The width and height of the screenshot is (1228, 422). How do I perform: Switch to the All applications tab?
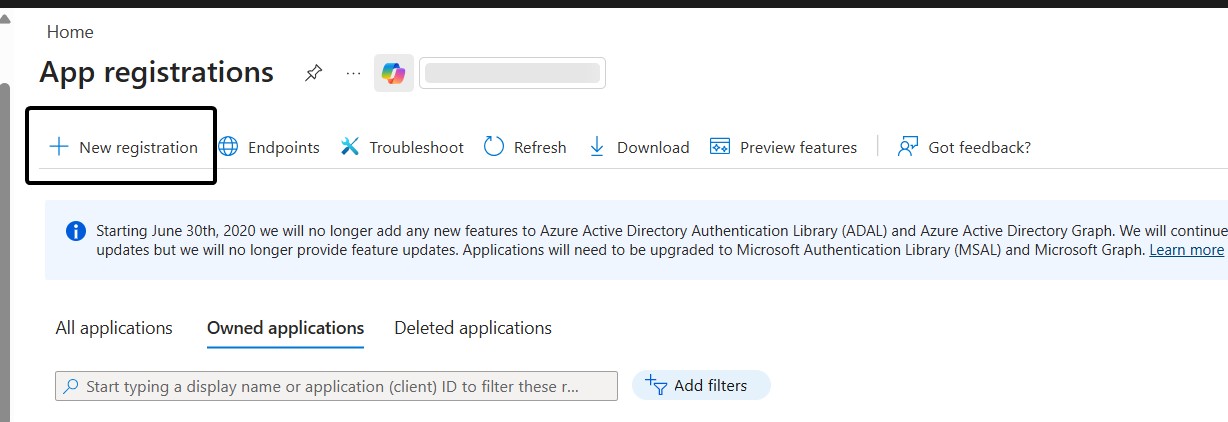[114, 328]
